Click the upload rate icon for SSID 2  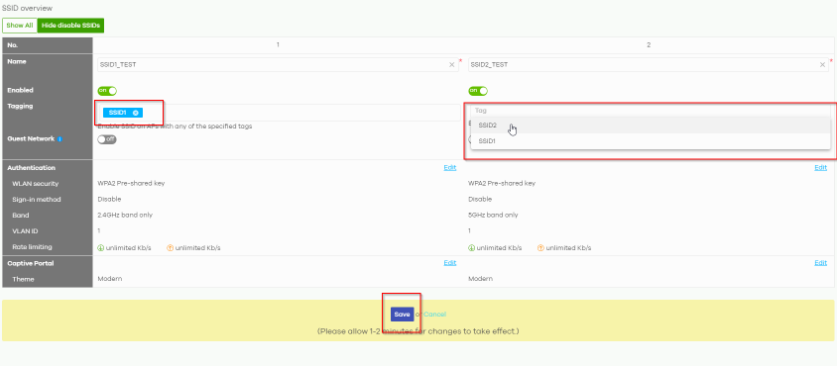point(540,248)
